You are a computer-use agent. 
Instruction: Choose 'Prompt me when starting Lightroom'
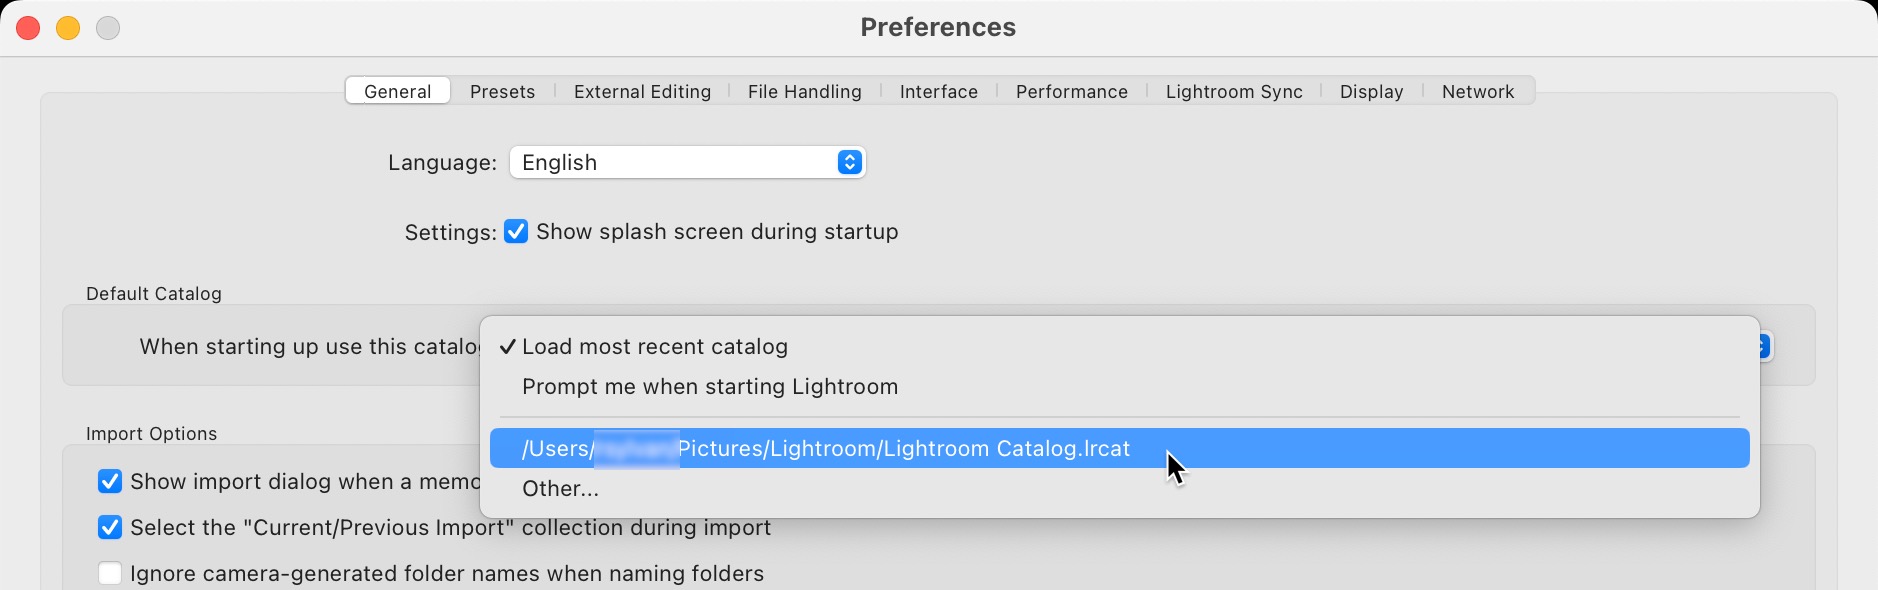tap(710, 387)
